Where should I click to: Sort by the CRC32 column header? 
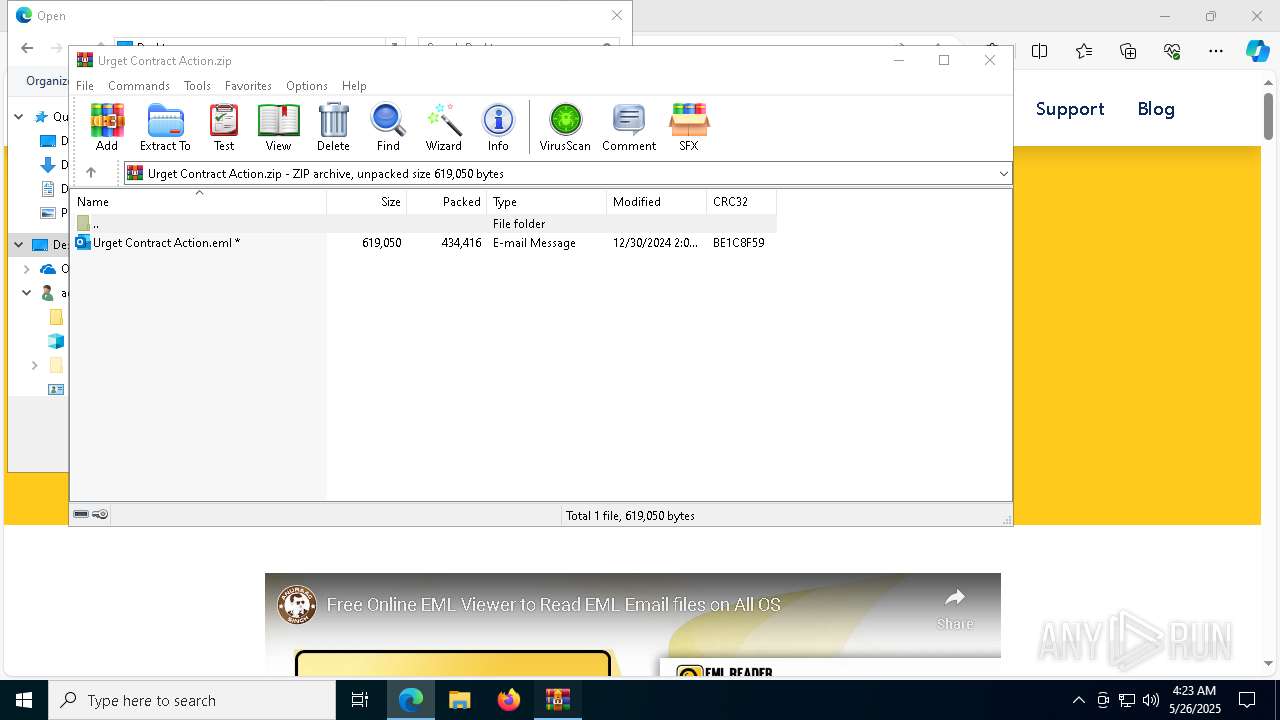[742, 202]
